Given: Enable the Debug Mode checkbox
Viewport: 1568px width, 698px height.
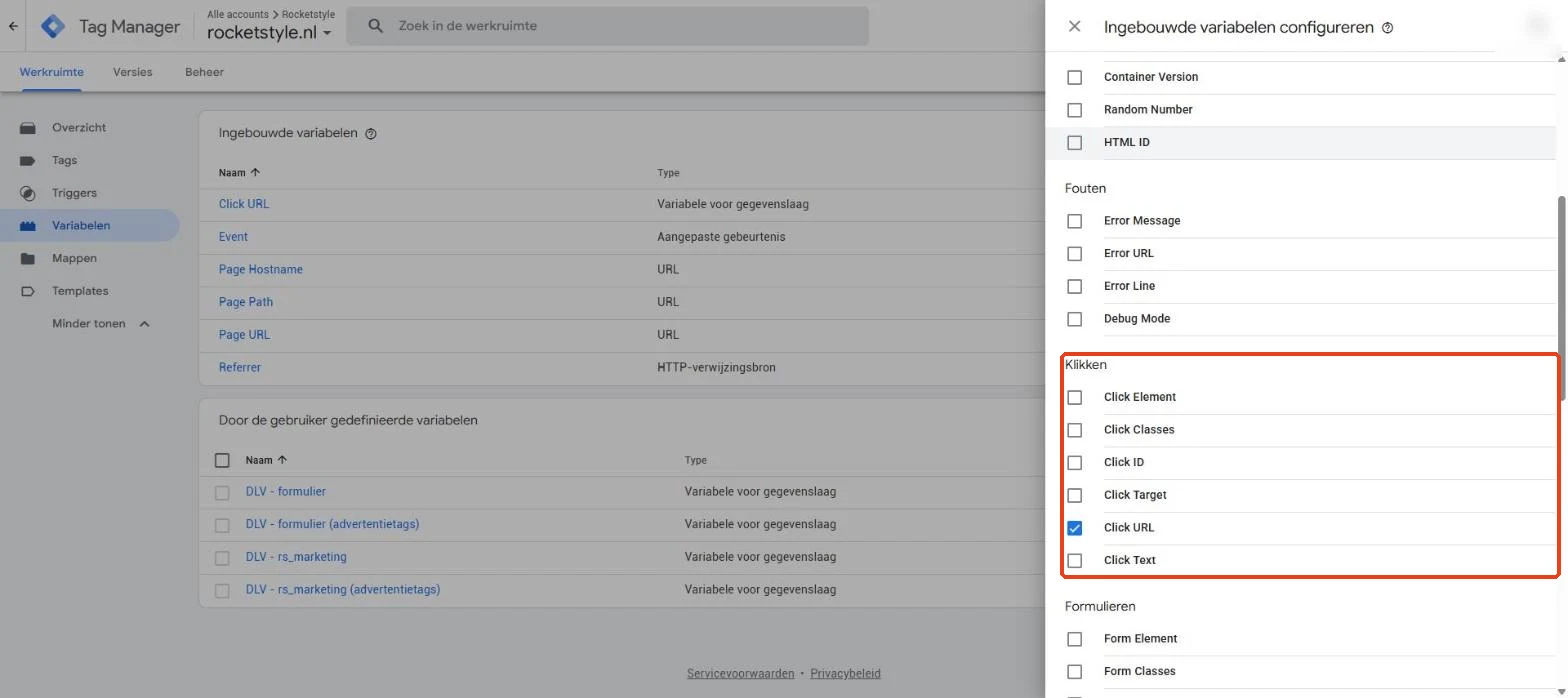Looking at the screenshot, I should (1075, 319).
